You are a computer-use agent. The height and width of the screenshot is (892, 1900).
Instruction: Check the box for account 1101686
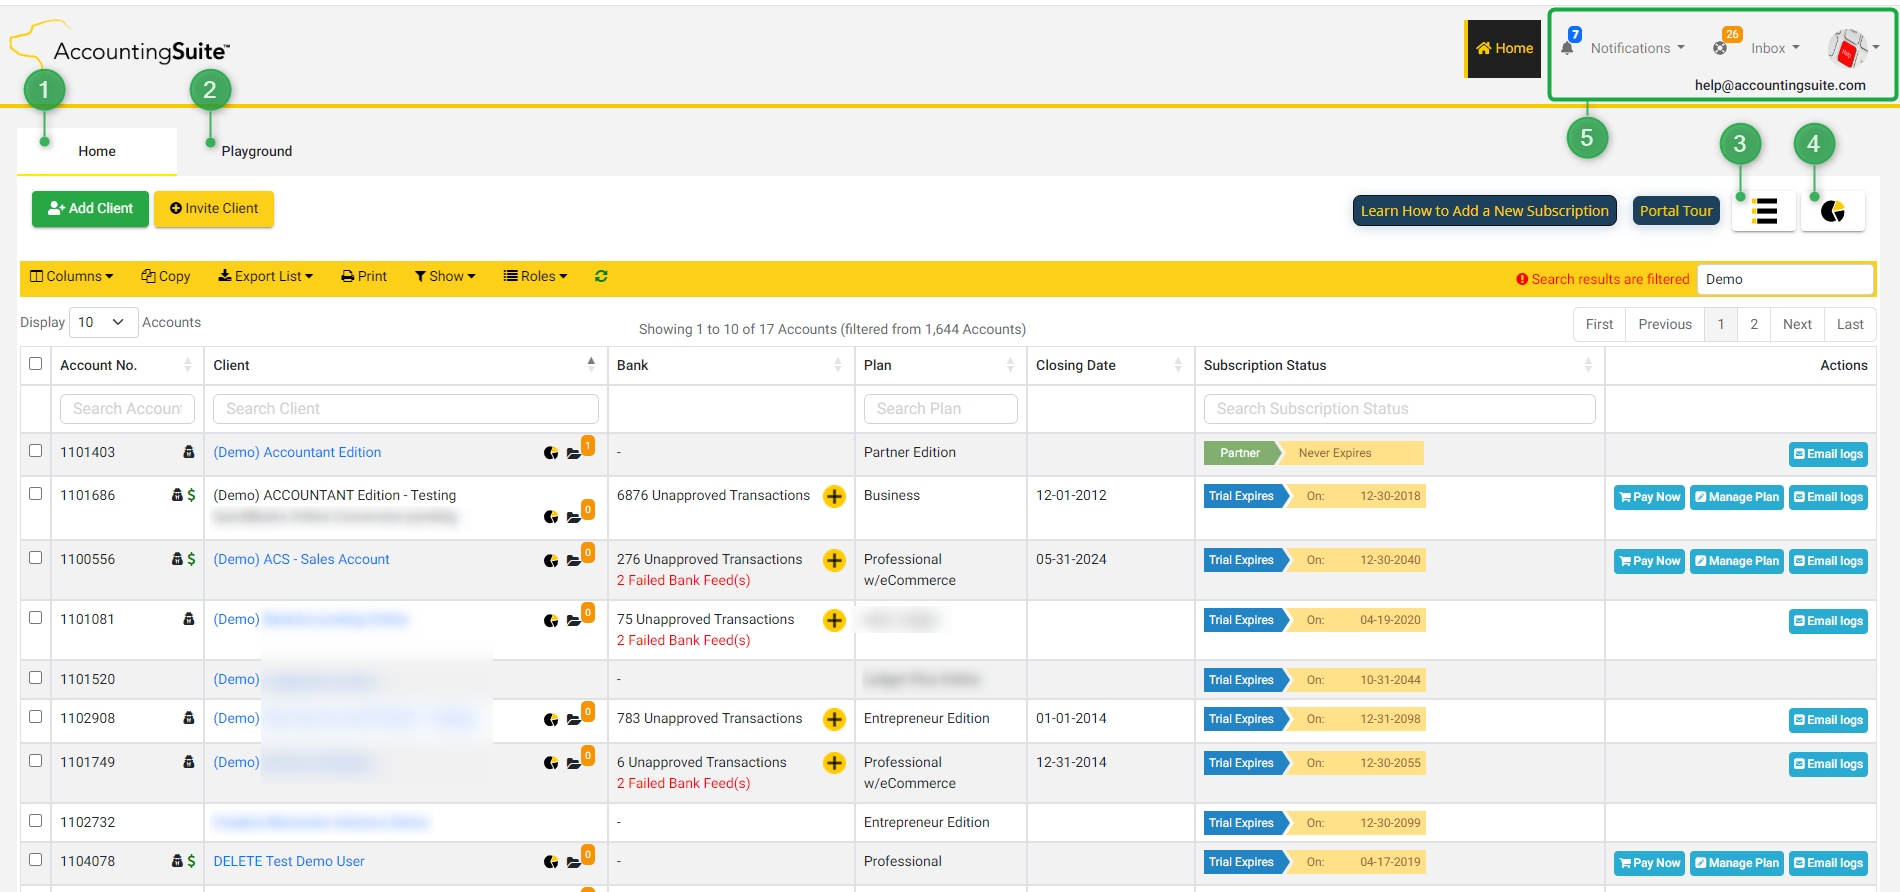[36, 493]
